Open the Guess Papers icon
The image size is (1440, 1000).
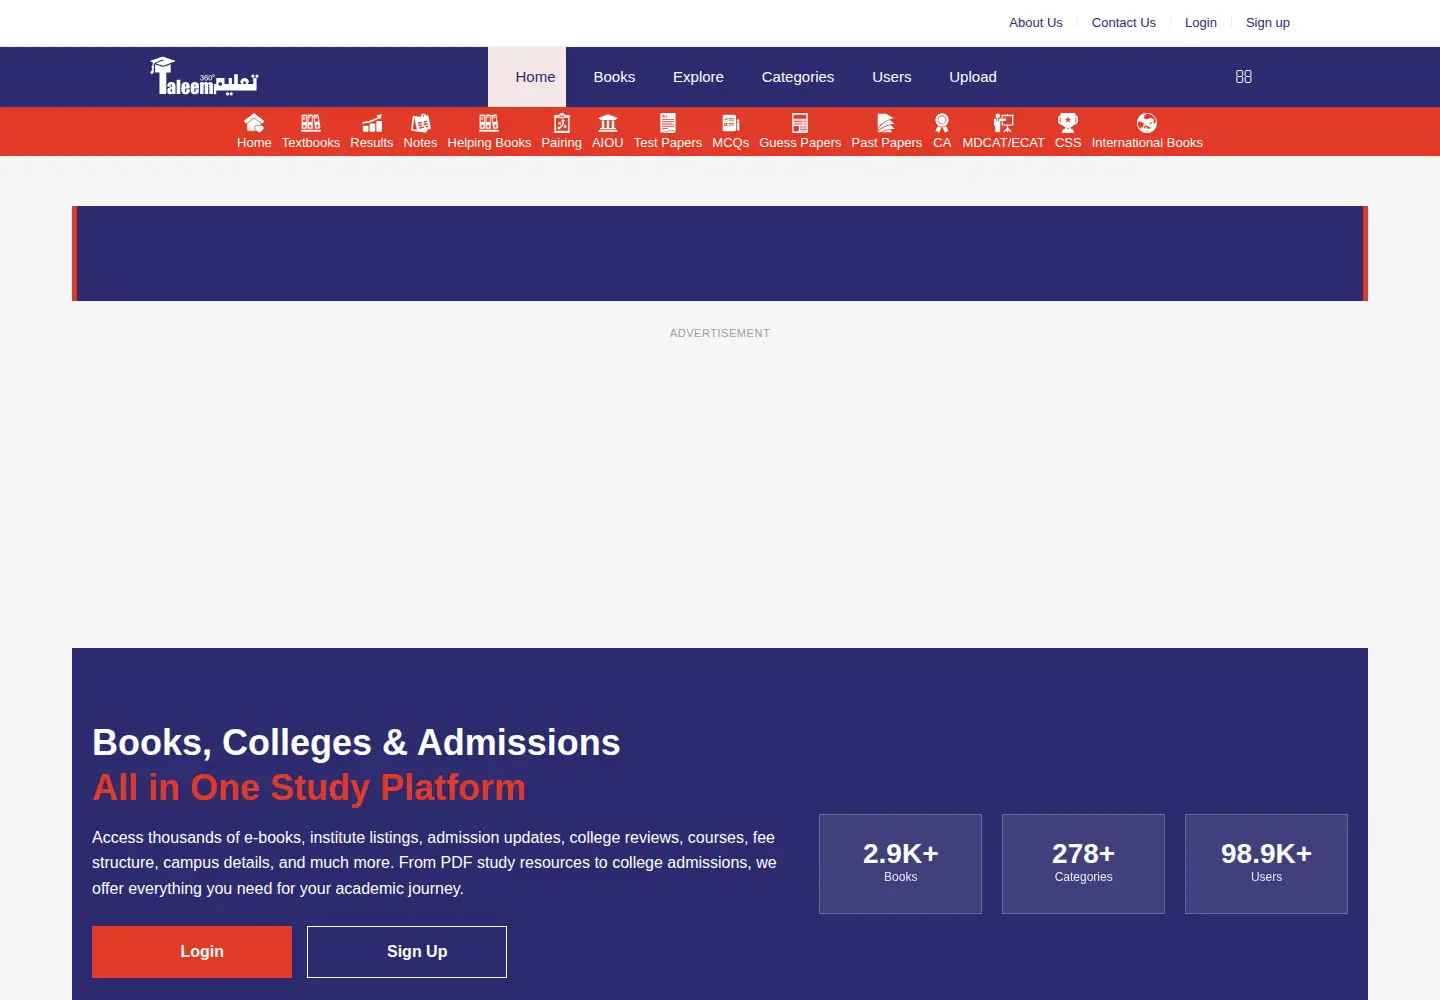click(800, 123)
